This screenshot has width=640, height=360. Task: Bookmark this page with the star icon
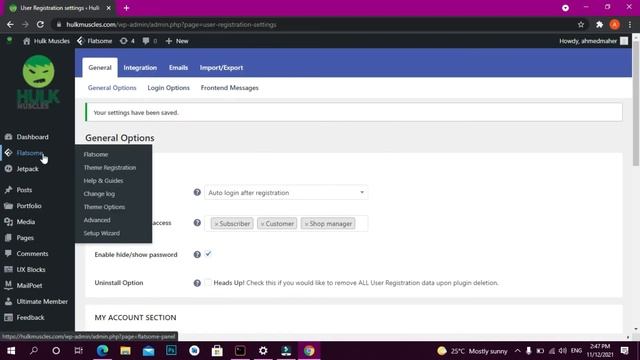click(x=581, y=24)
